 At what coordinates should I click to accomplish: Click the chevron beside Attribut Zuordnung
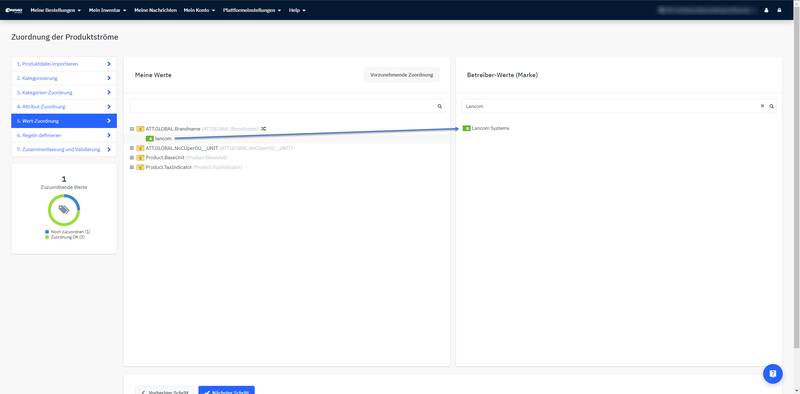pos(109,107)
